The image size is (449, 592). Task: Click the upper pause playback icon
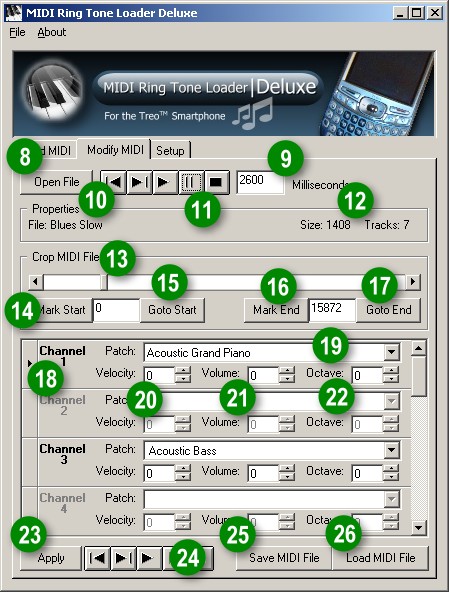pyautogui.click(x=191, y=182)
